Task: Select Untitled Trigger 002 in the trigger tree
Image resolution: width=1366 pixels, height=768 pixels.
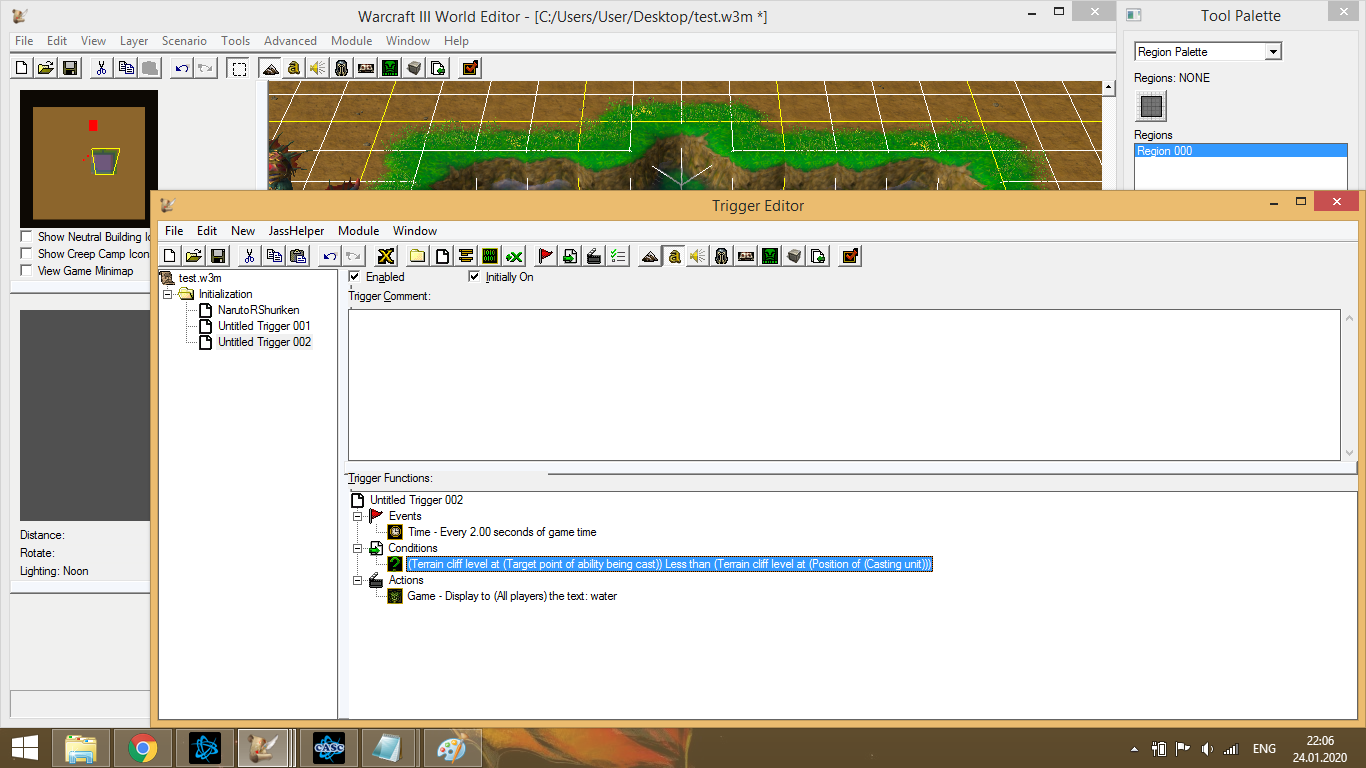Action: [264, 342]
